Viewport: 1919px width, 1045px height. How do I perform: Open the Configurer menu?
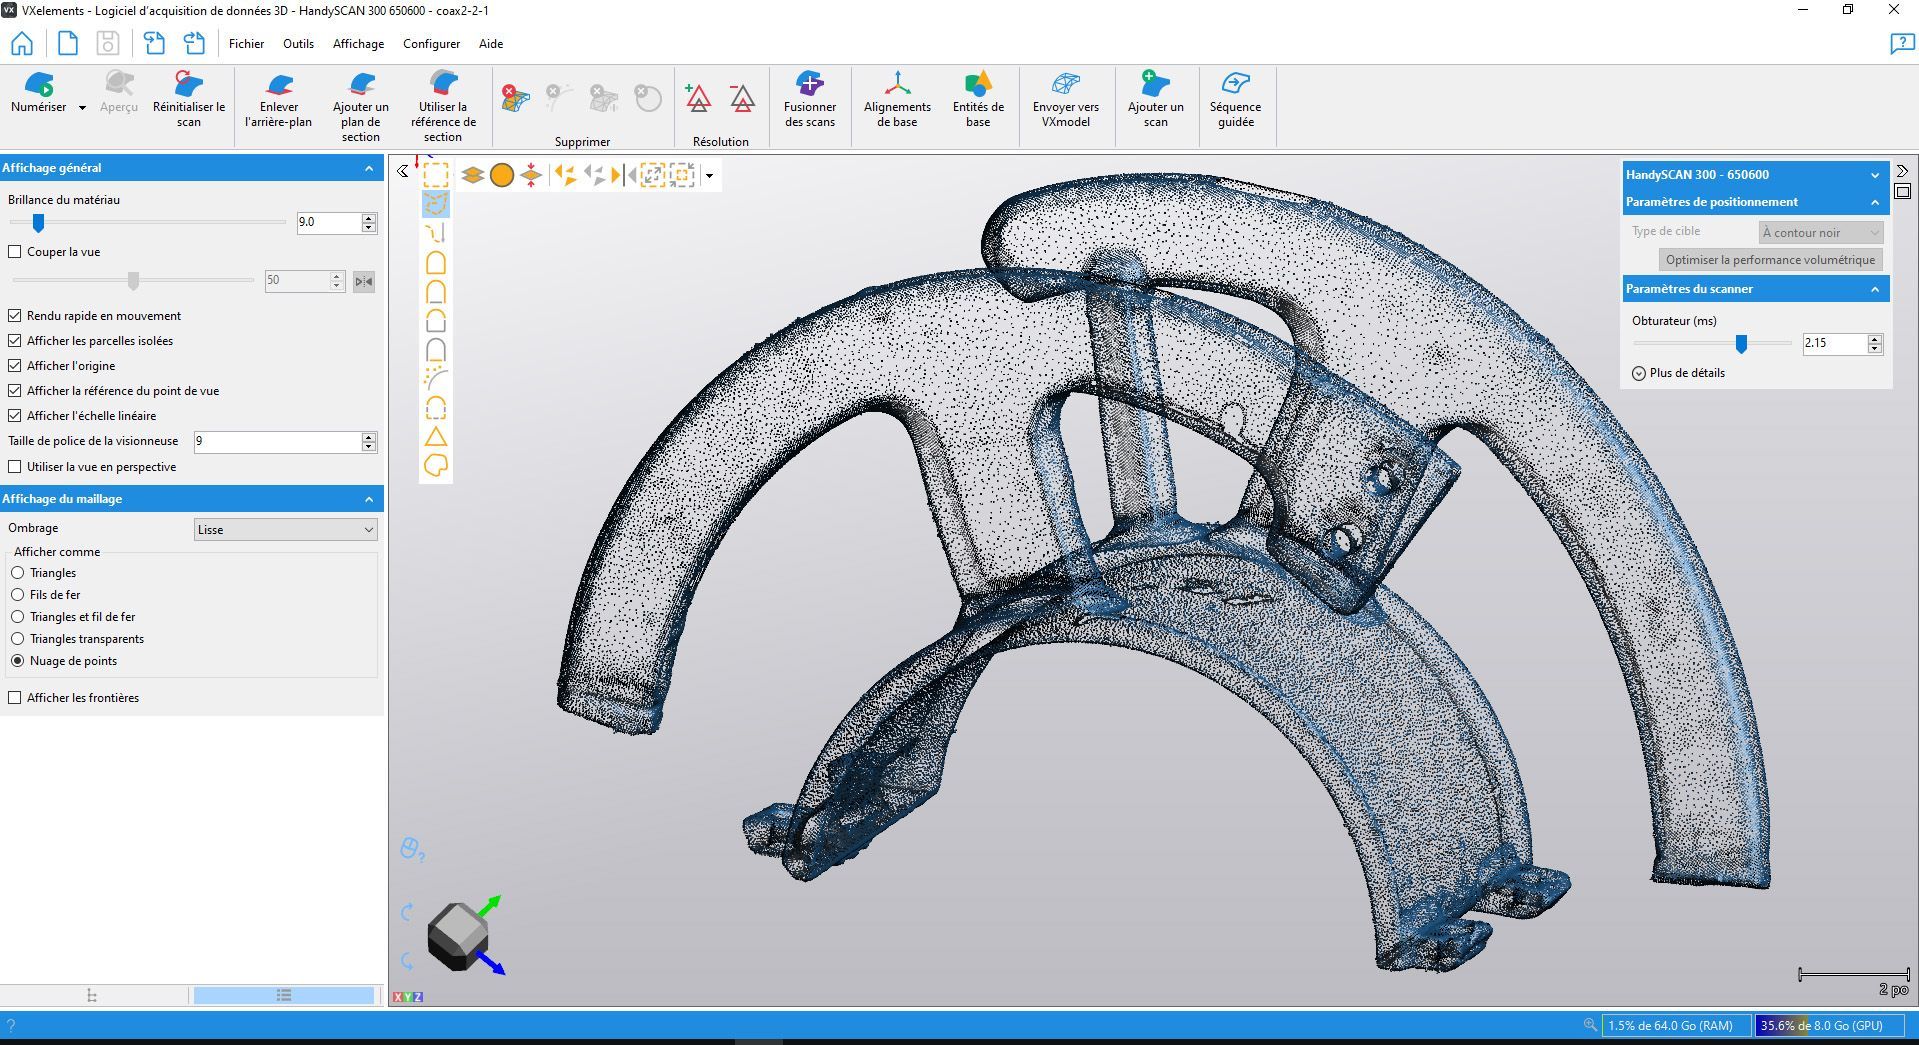pyautogui.click(x=431, y=44)
